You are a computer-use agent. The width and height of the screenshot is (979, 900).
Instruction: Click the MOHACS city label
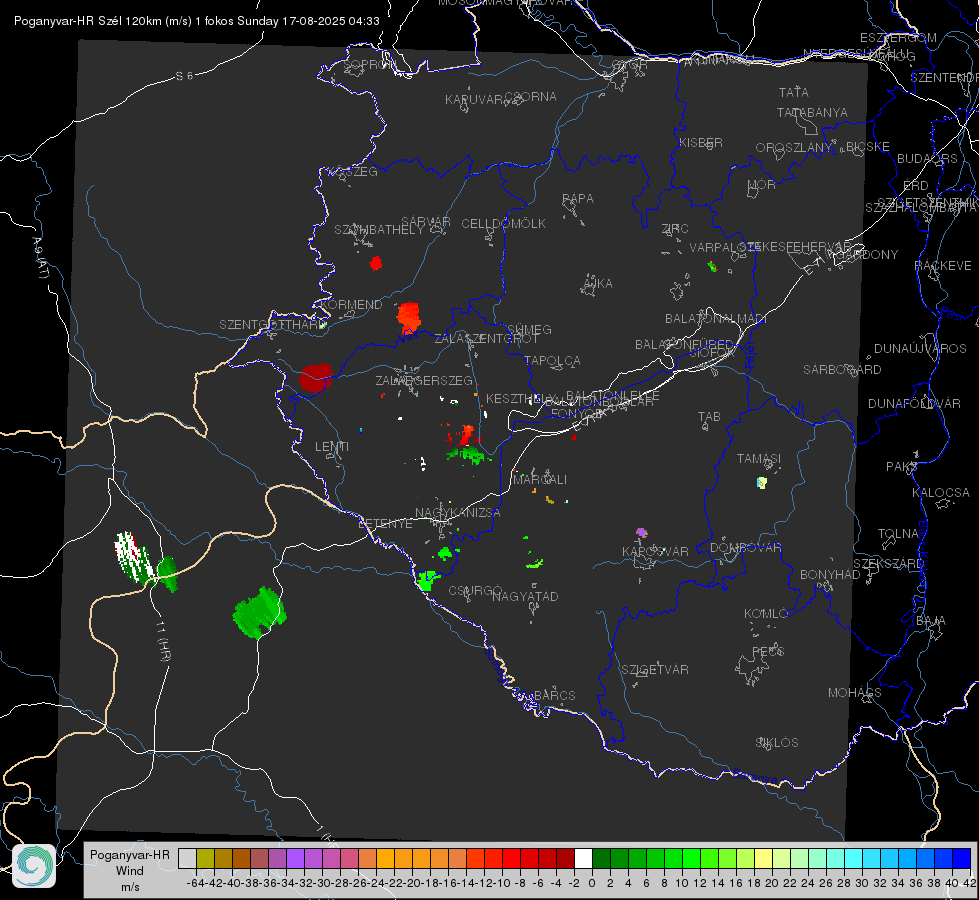click(854, 693)
